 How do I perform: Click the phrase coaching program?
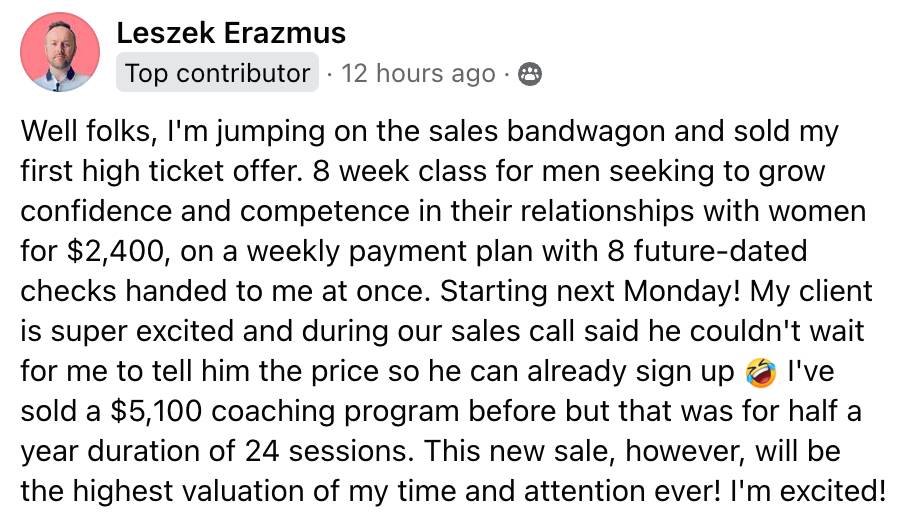335,412
